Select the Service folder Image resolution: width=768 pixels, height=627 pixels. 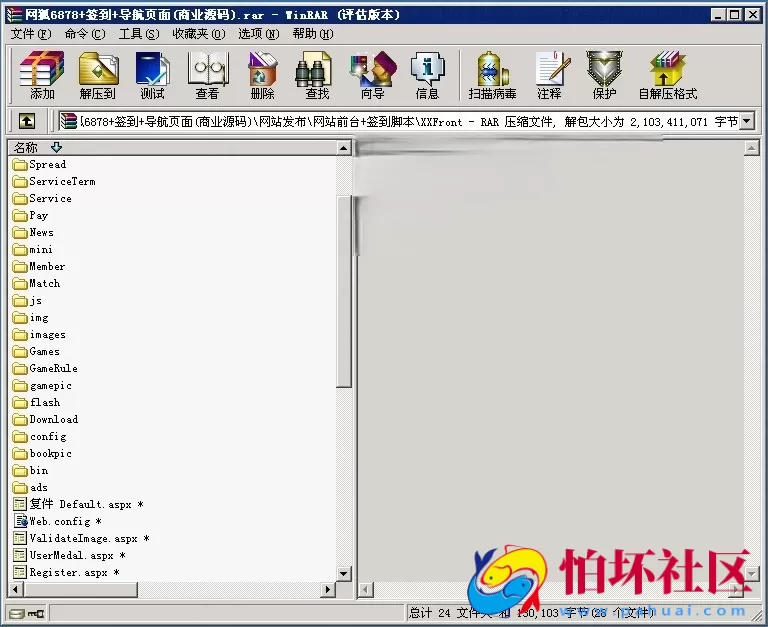(42, 199)
